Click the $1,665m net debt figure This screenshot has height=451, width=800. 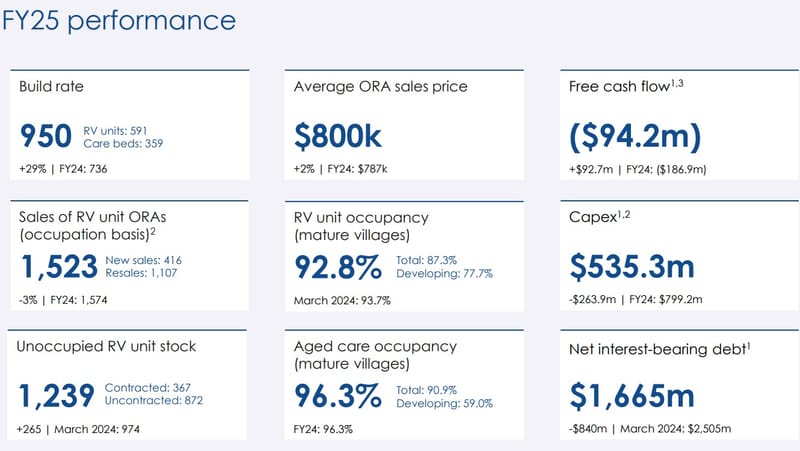(632, 396)
